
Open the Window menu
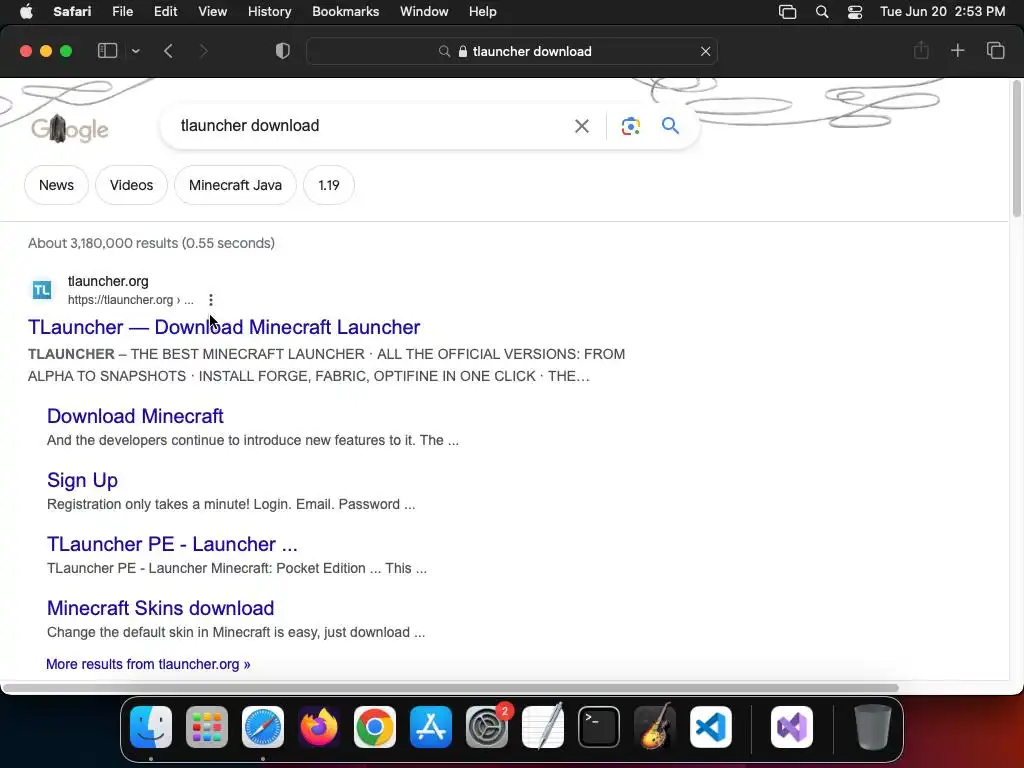[424, 12]
